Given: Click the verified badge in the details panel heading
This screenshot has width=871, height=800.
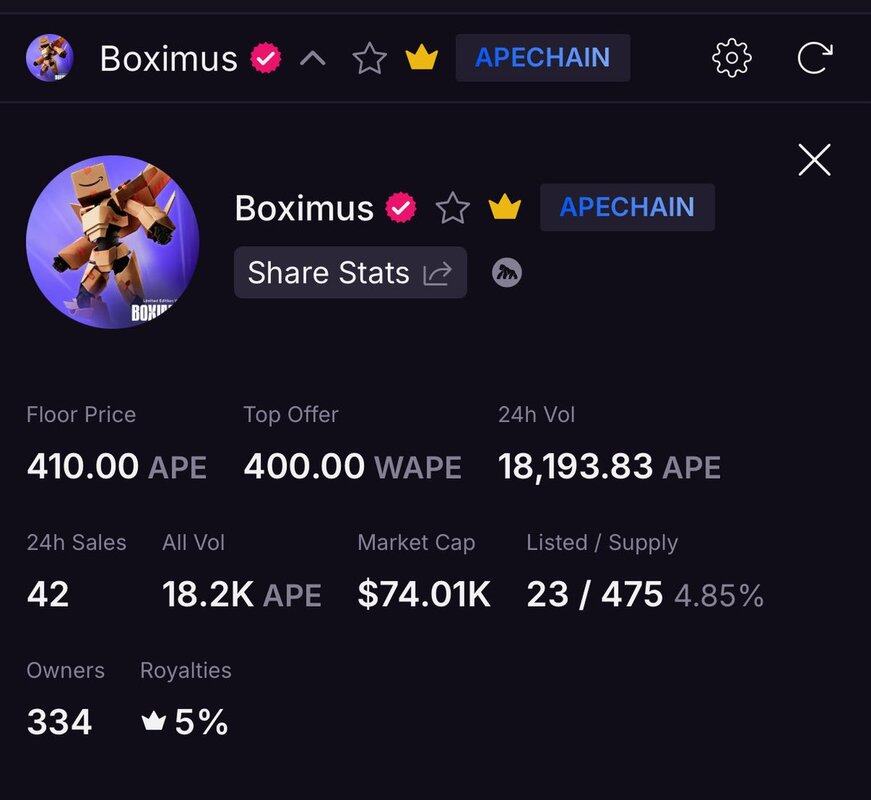Looking at the screenshot, I should tap(402, 208).
